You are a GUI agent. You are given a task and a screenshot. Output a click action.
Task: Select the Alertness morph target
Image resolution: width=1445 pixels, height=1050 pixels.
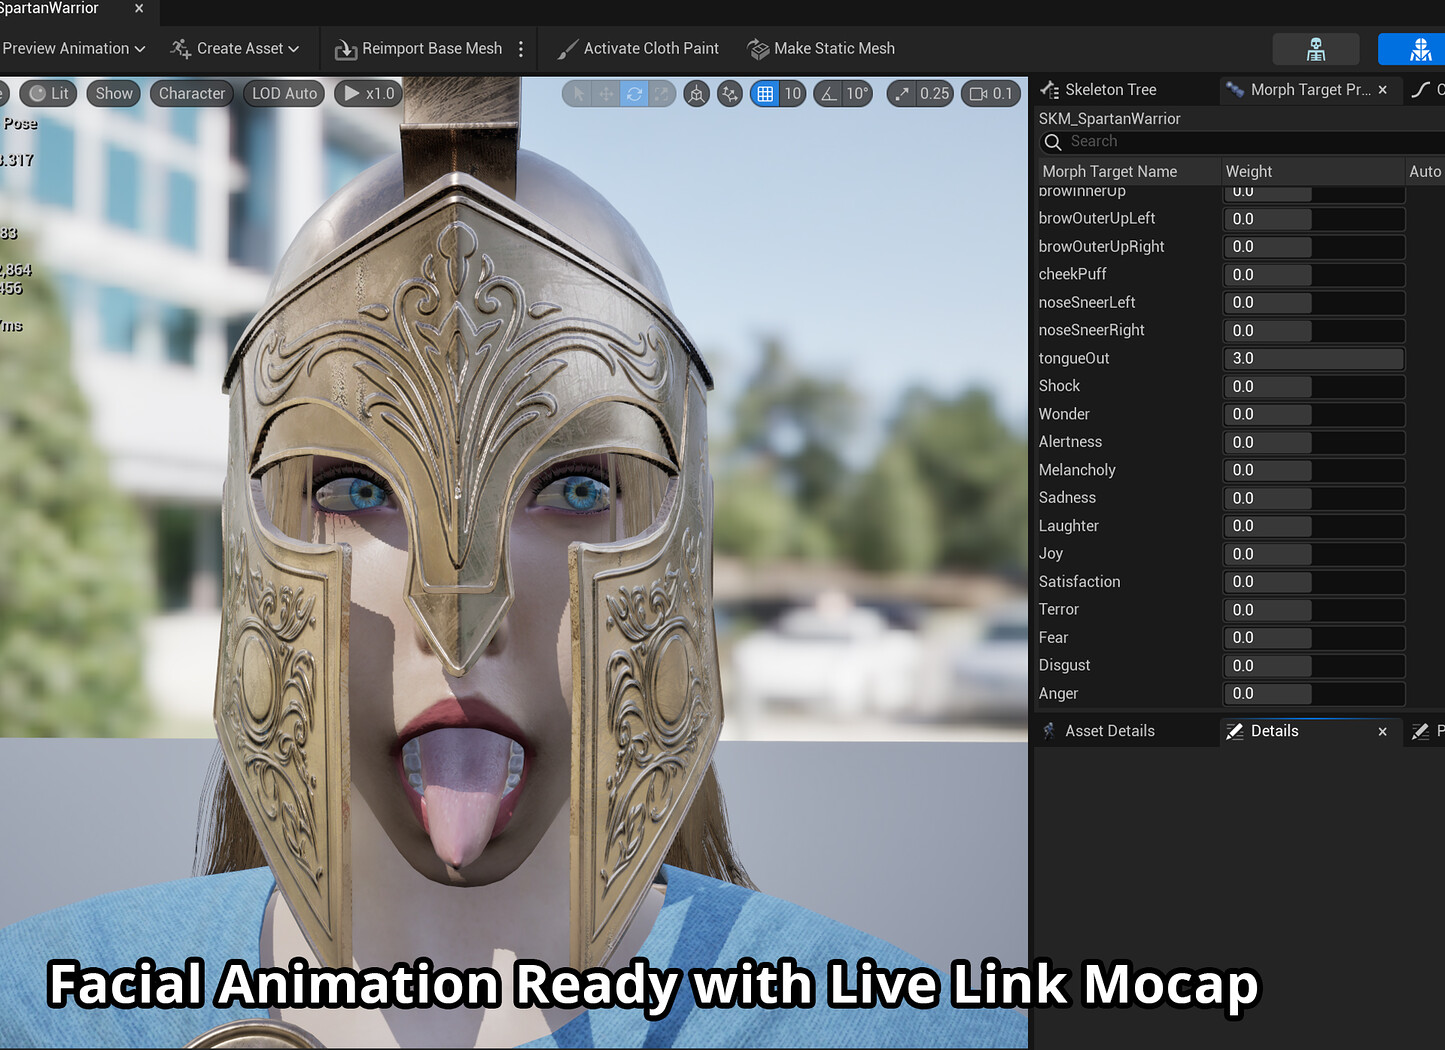point(1070,442)
